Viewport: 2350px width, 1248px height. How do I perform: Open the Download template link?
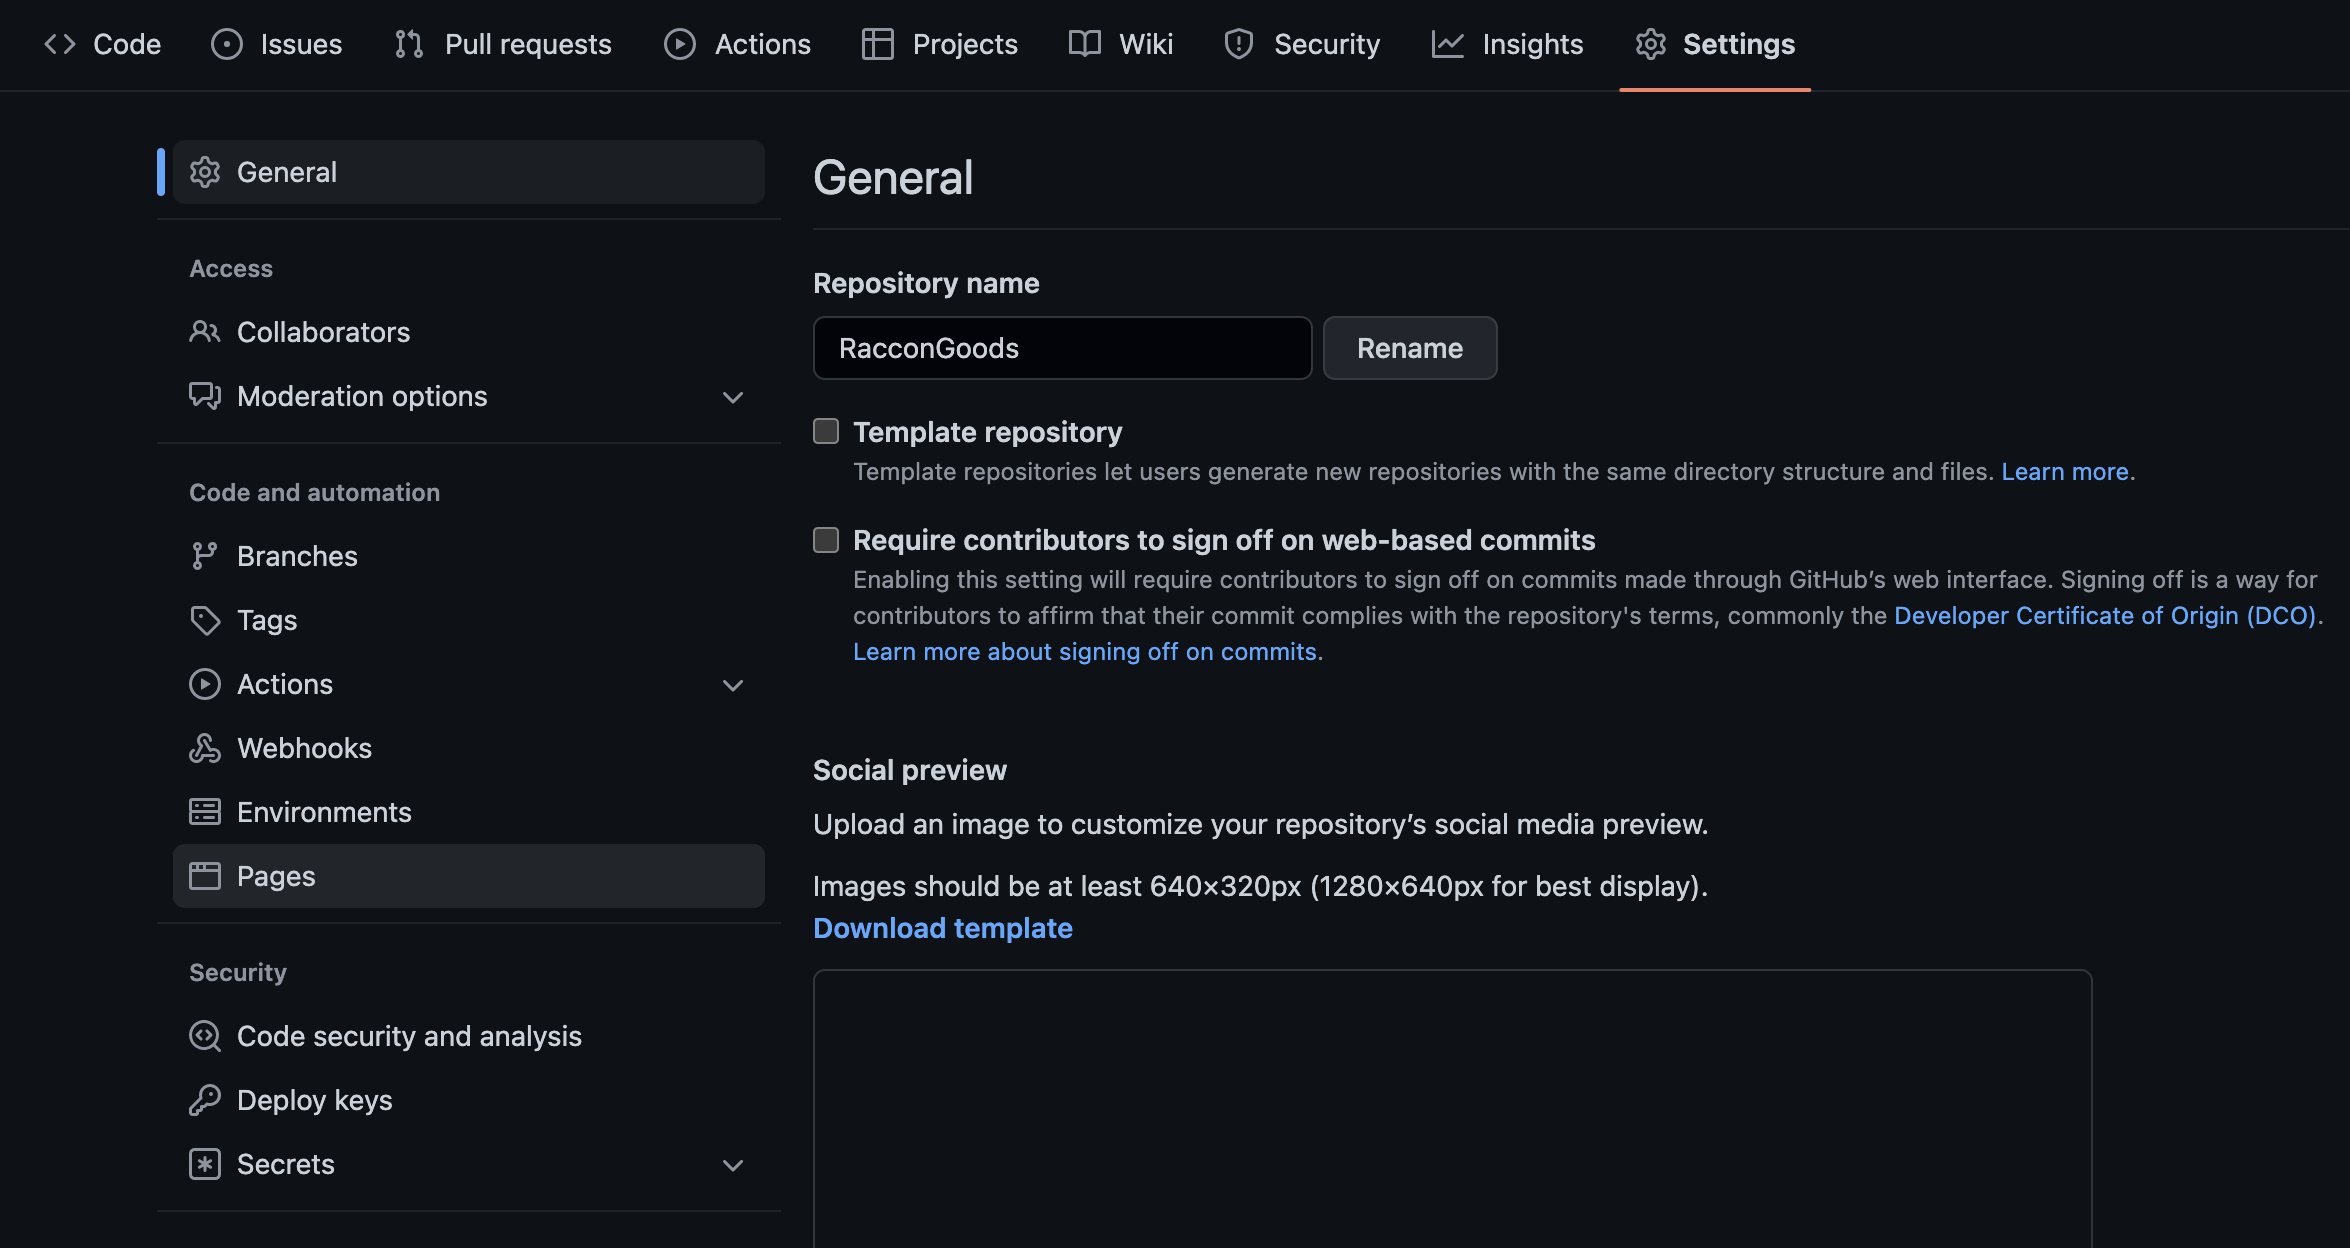click(942, 928)
